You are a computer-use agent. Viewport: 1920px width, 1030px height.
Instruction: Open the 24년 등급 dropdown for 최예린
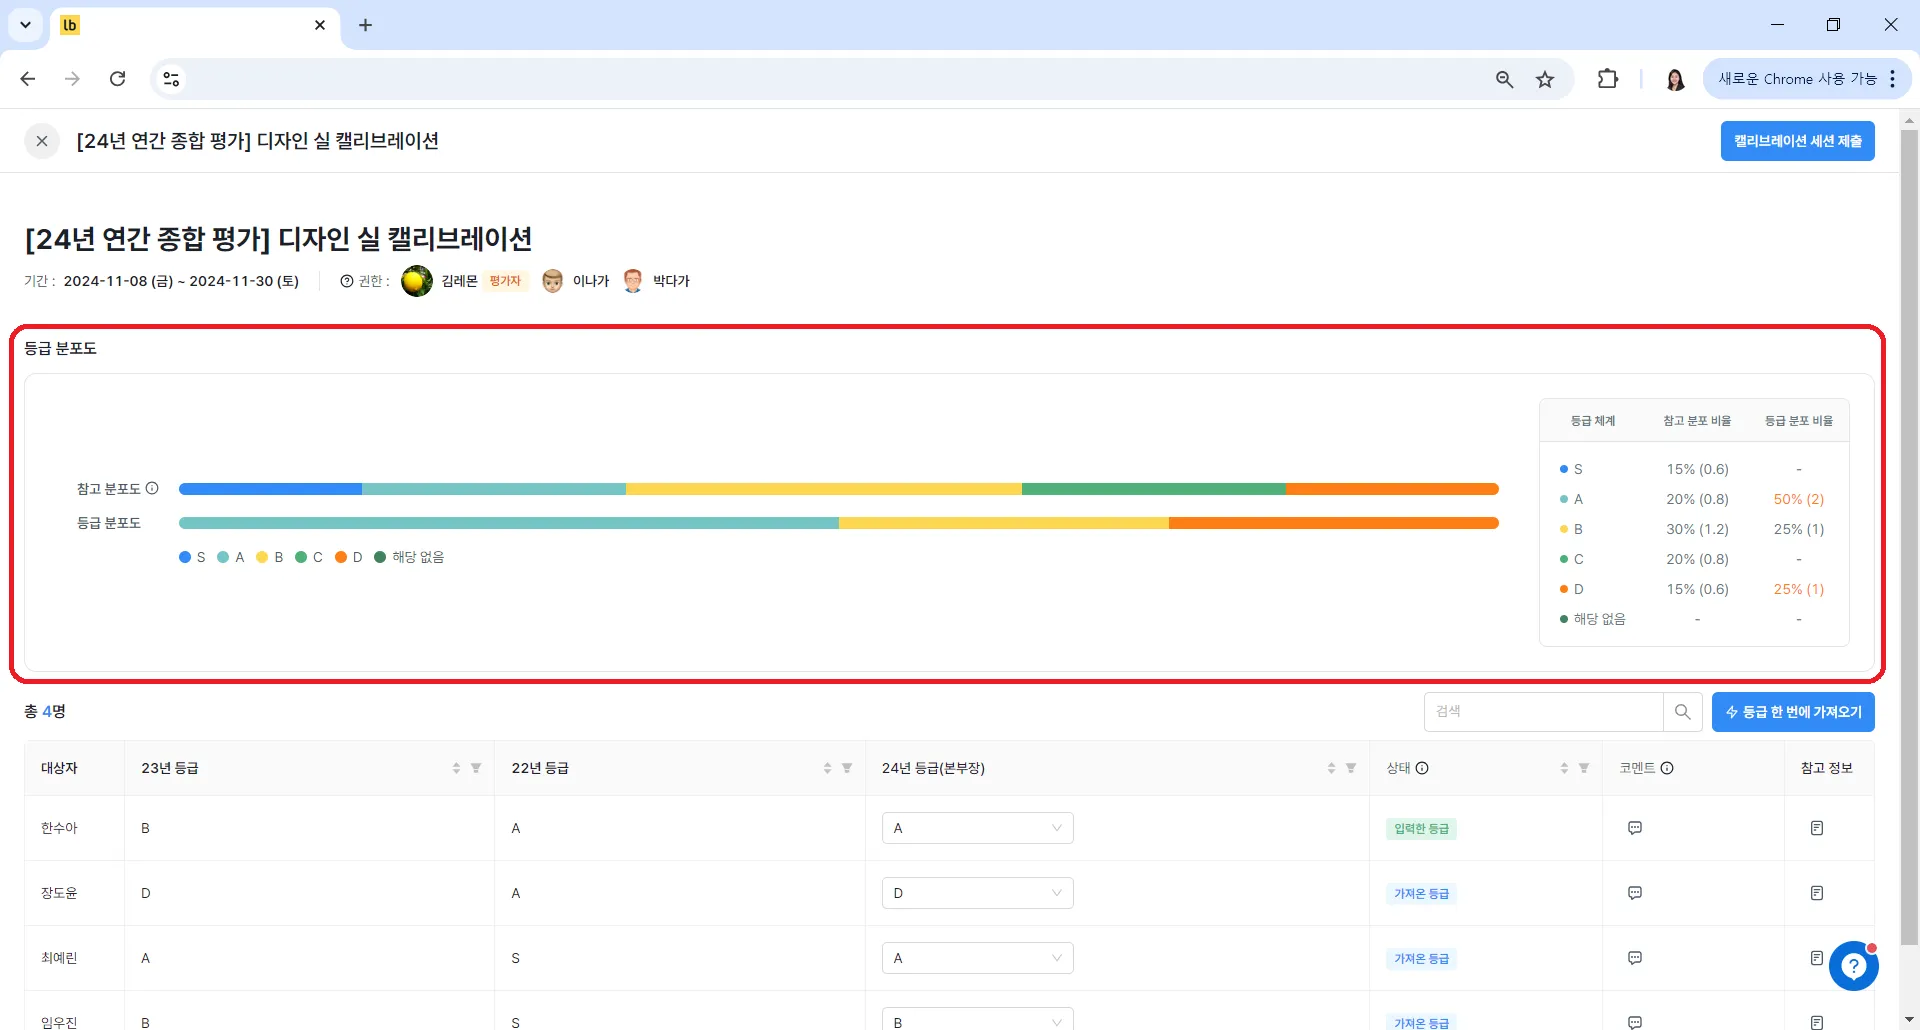(x=977, y=958)
